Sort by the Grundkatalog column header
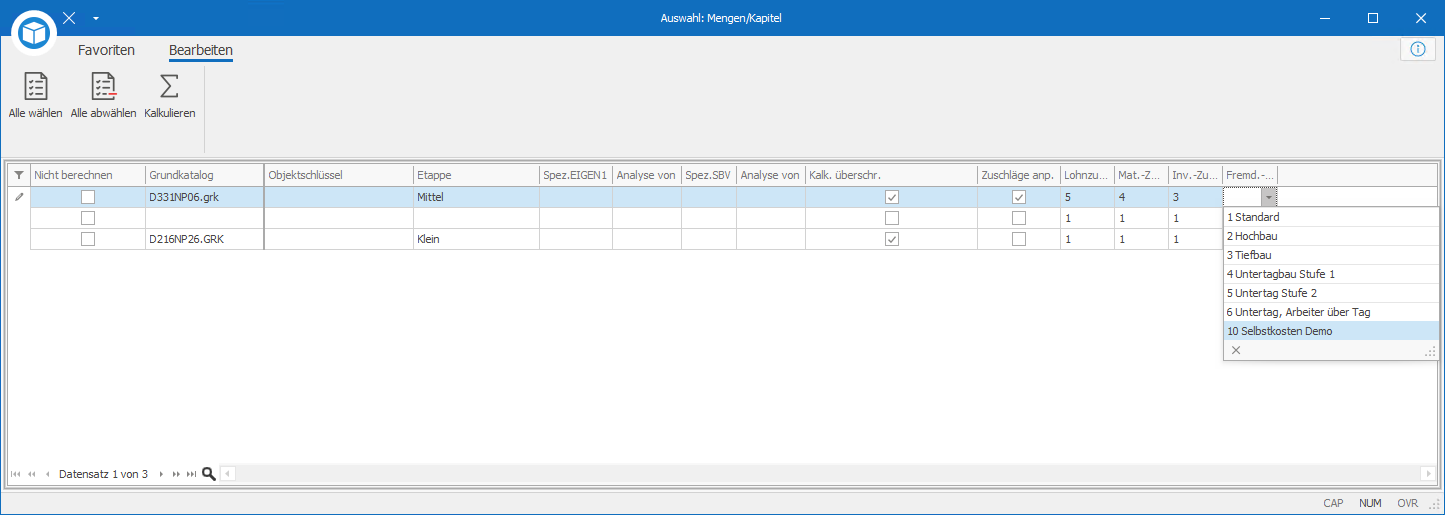 click(x=205, y=175)
